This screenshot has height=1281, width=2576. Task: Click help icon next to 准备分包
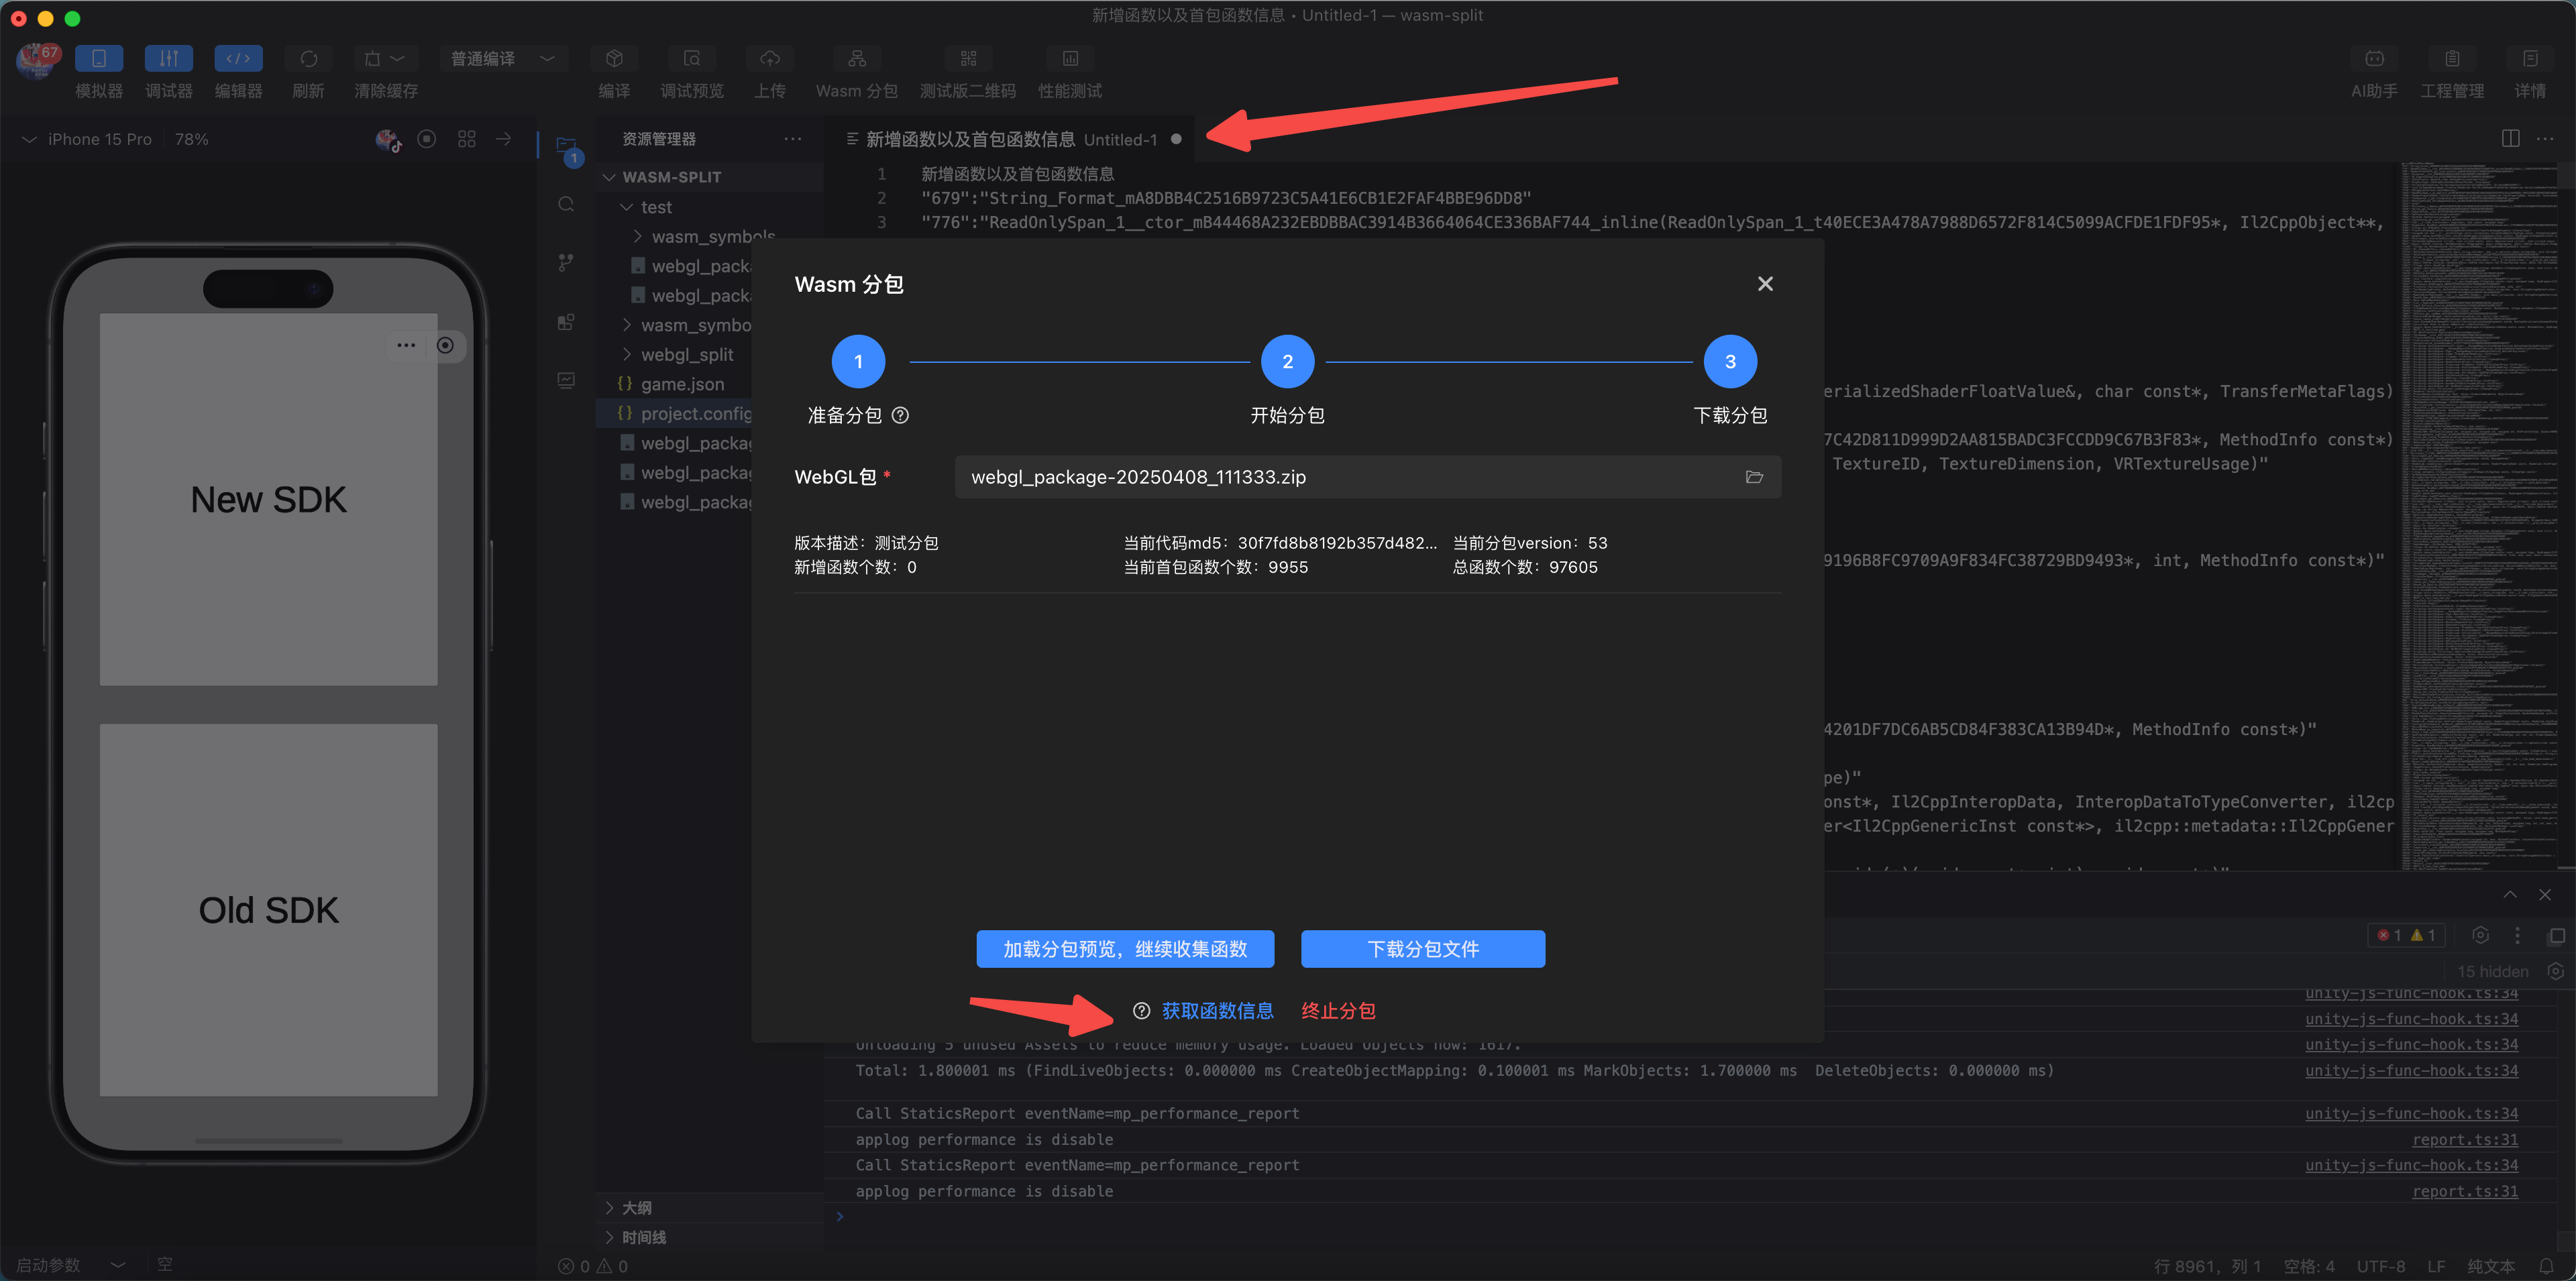click(900, 415)
